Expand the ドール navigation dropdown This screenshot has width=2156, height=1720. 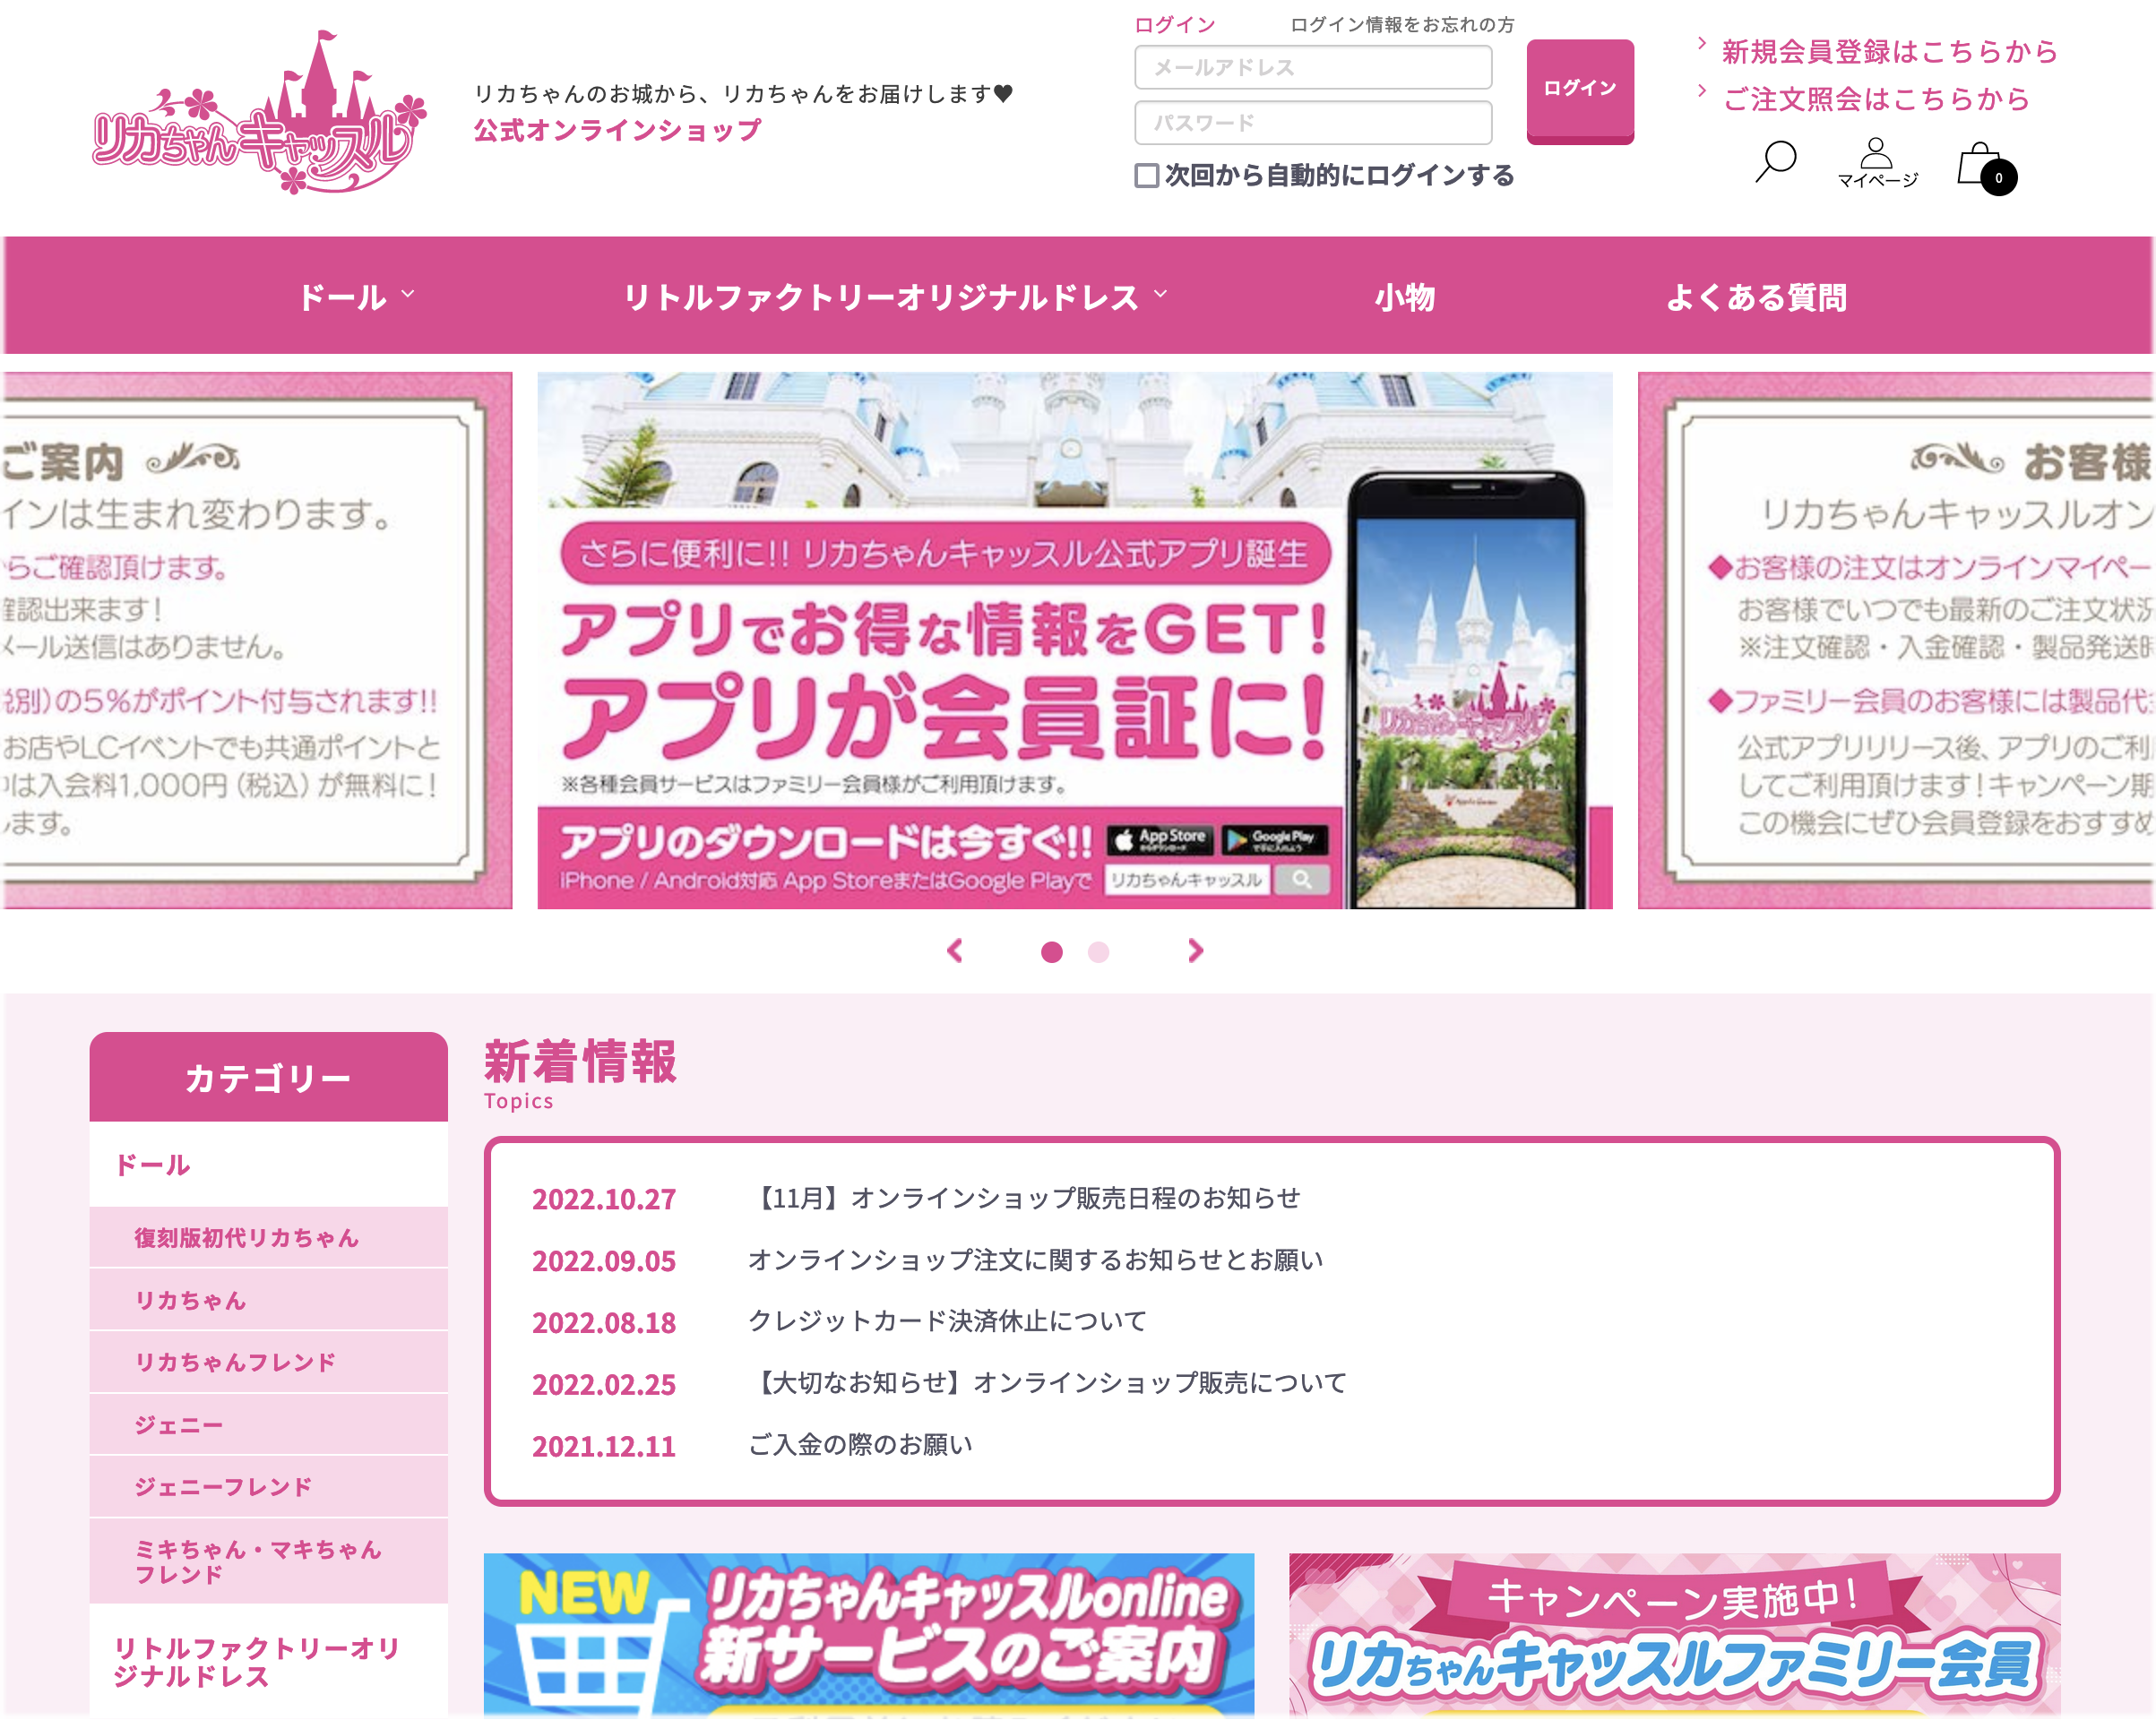pyautogui.click(x=356, y=297)
